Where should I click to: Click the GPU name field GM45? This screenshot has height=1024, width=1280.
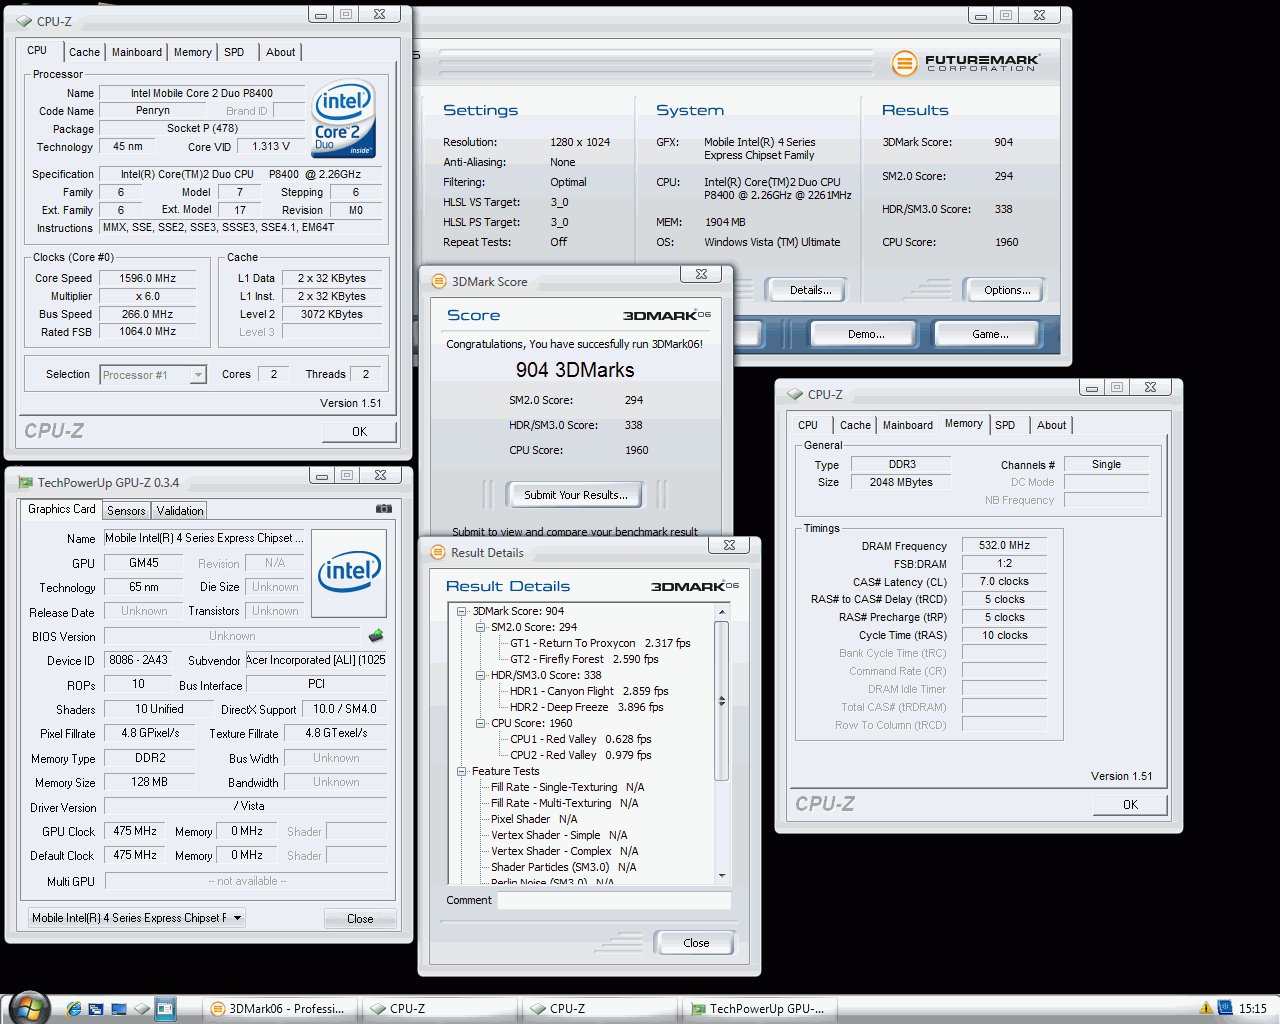click(144, 563)
